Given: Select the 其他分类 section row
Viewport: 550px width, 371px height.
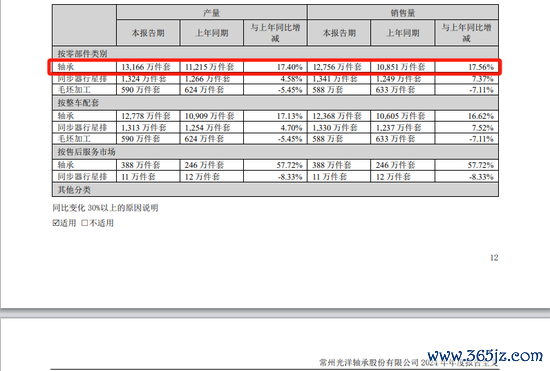Looking at the screenshot, I should click(275, 190).
